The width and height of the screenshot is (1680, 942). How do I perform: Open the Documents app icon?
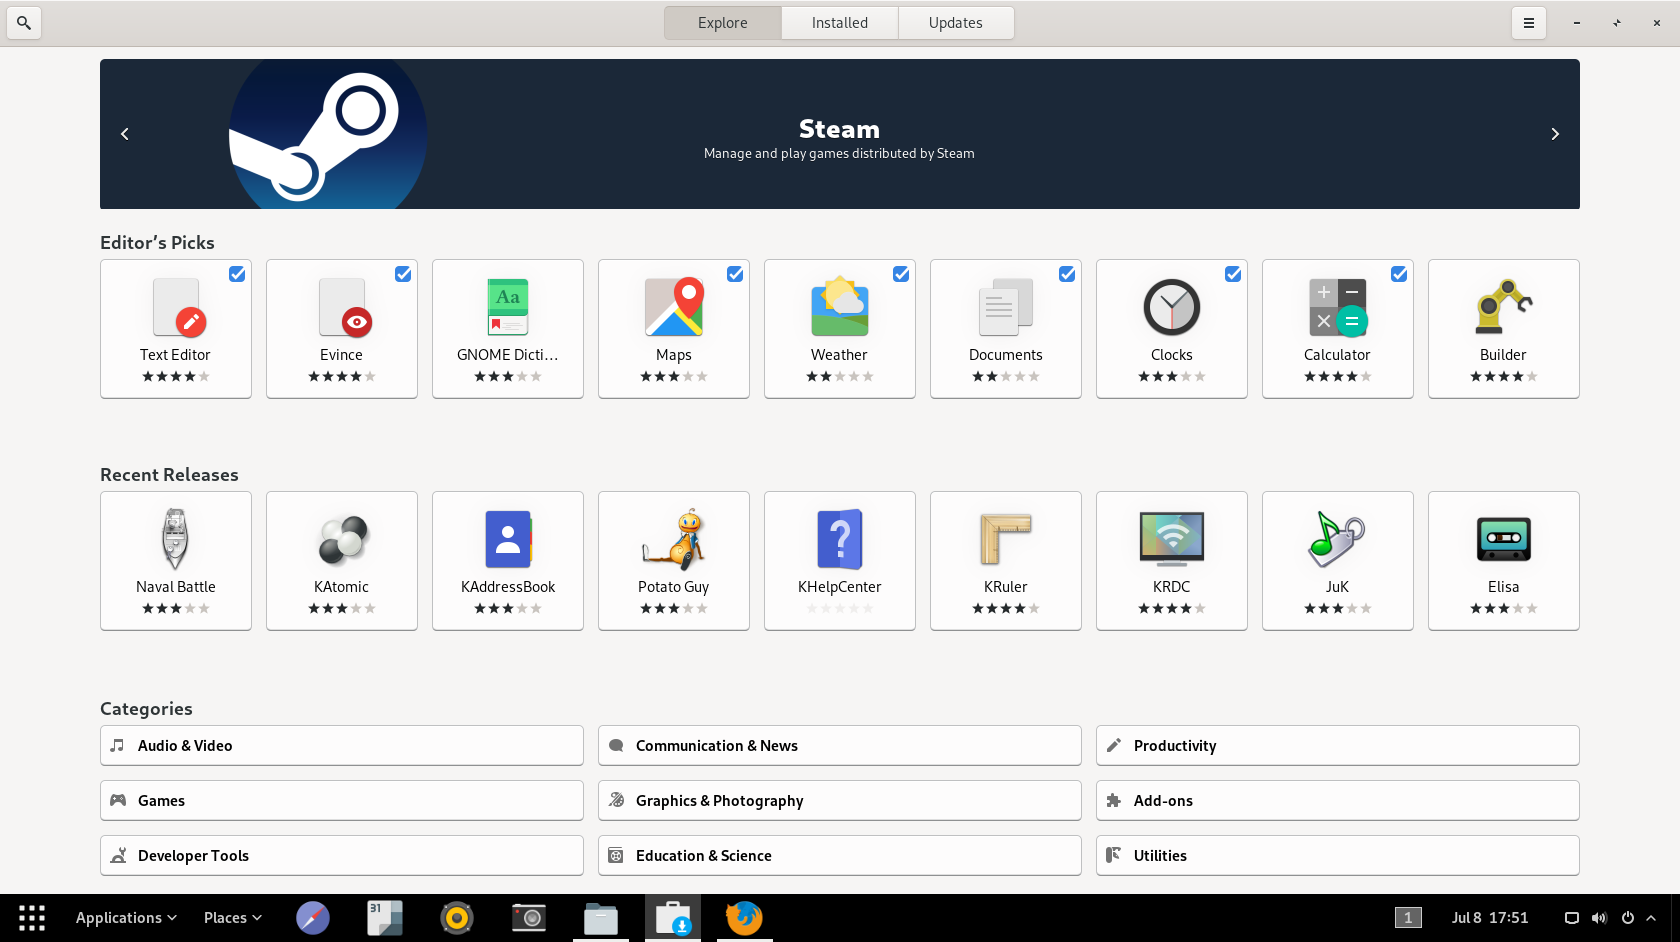(1006, 307)
